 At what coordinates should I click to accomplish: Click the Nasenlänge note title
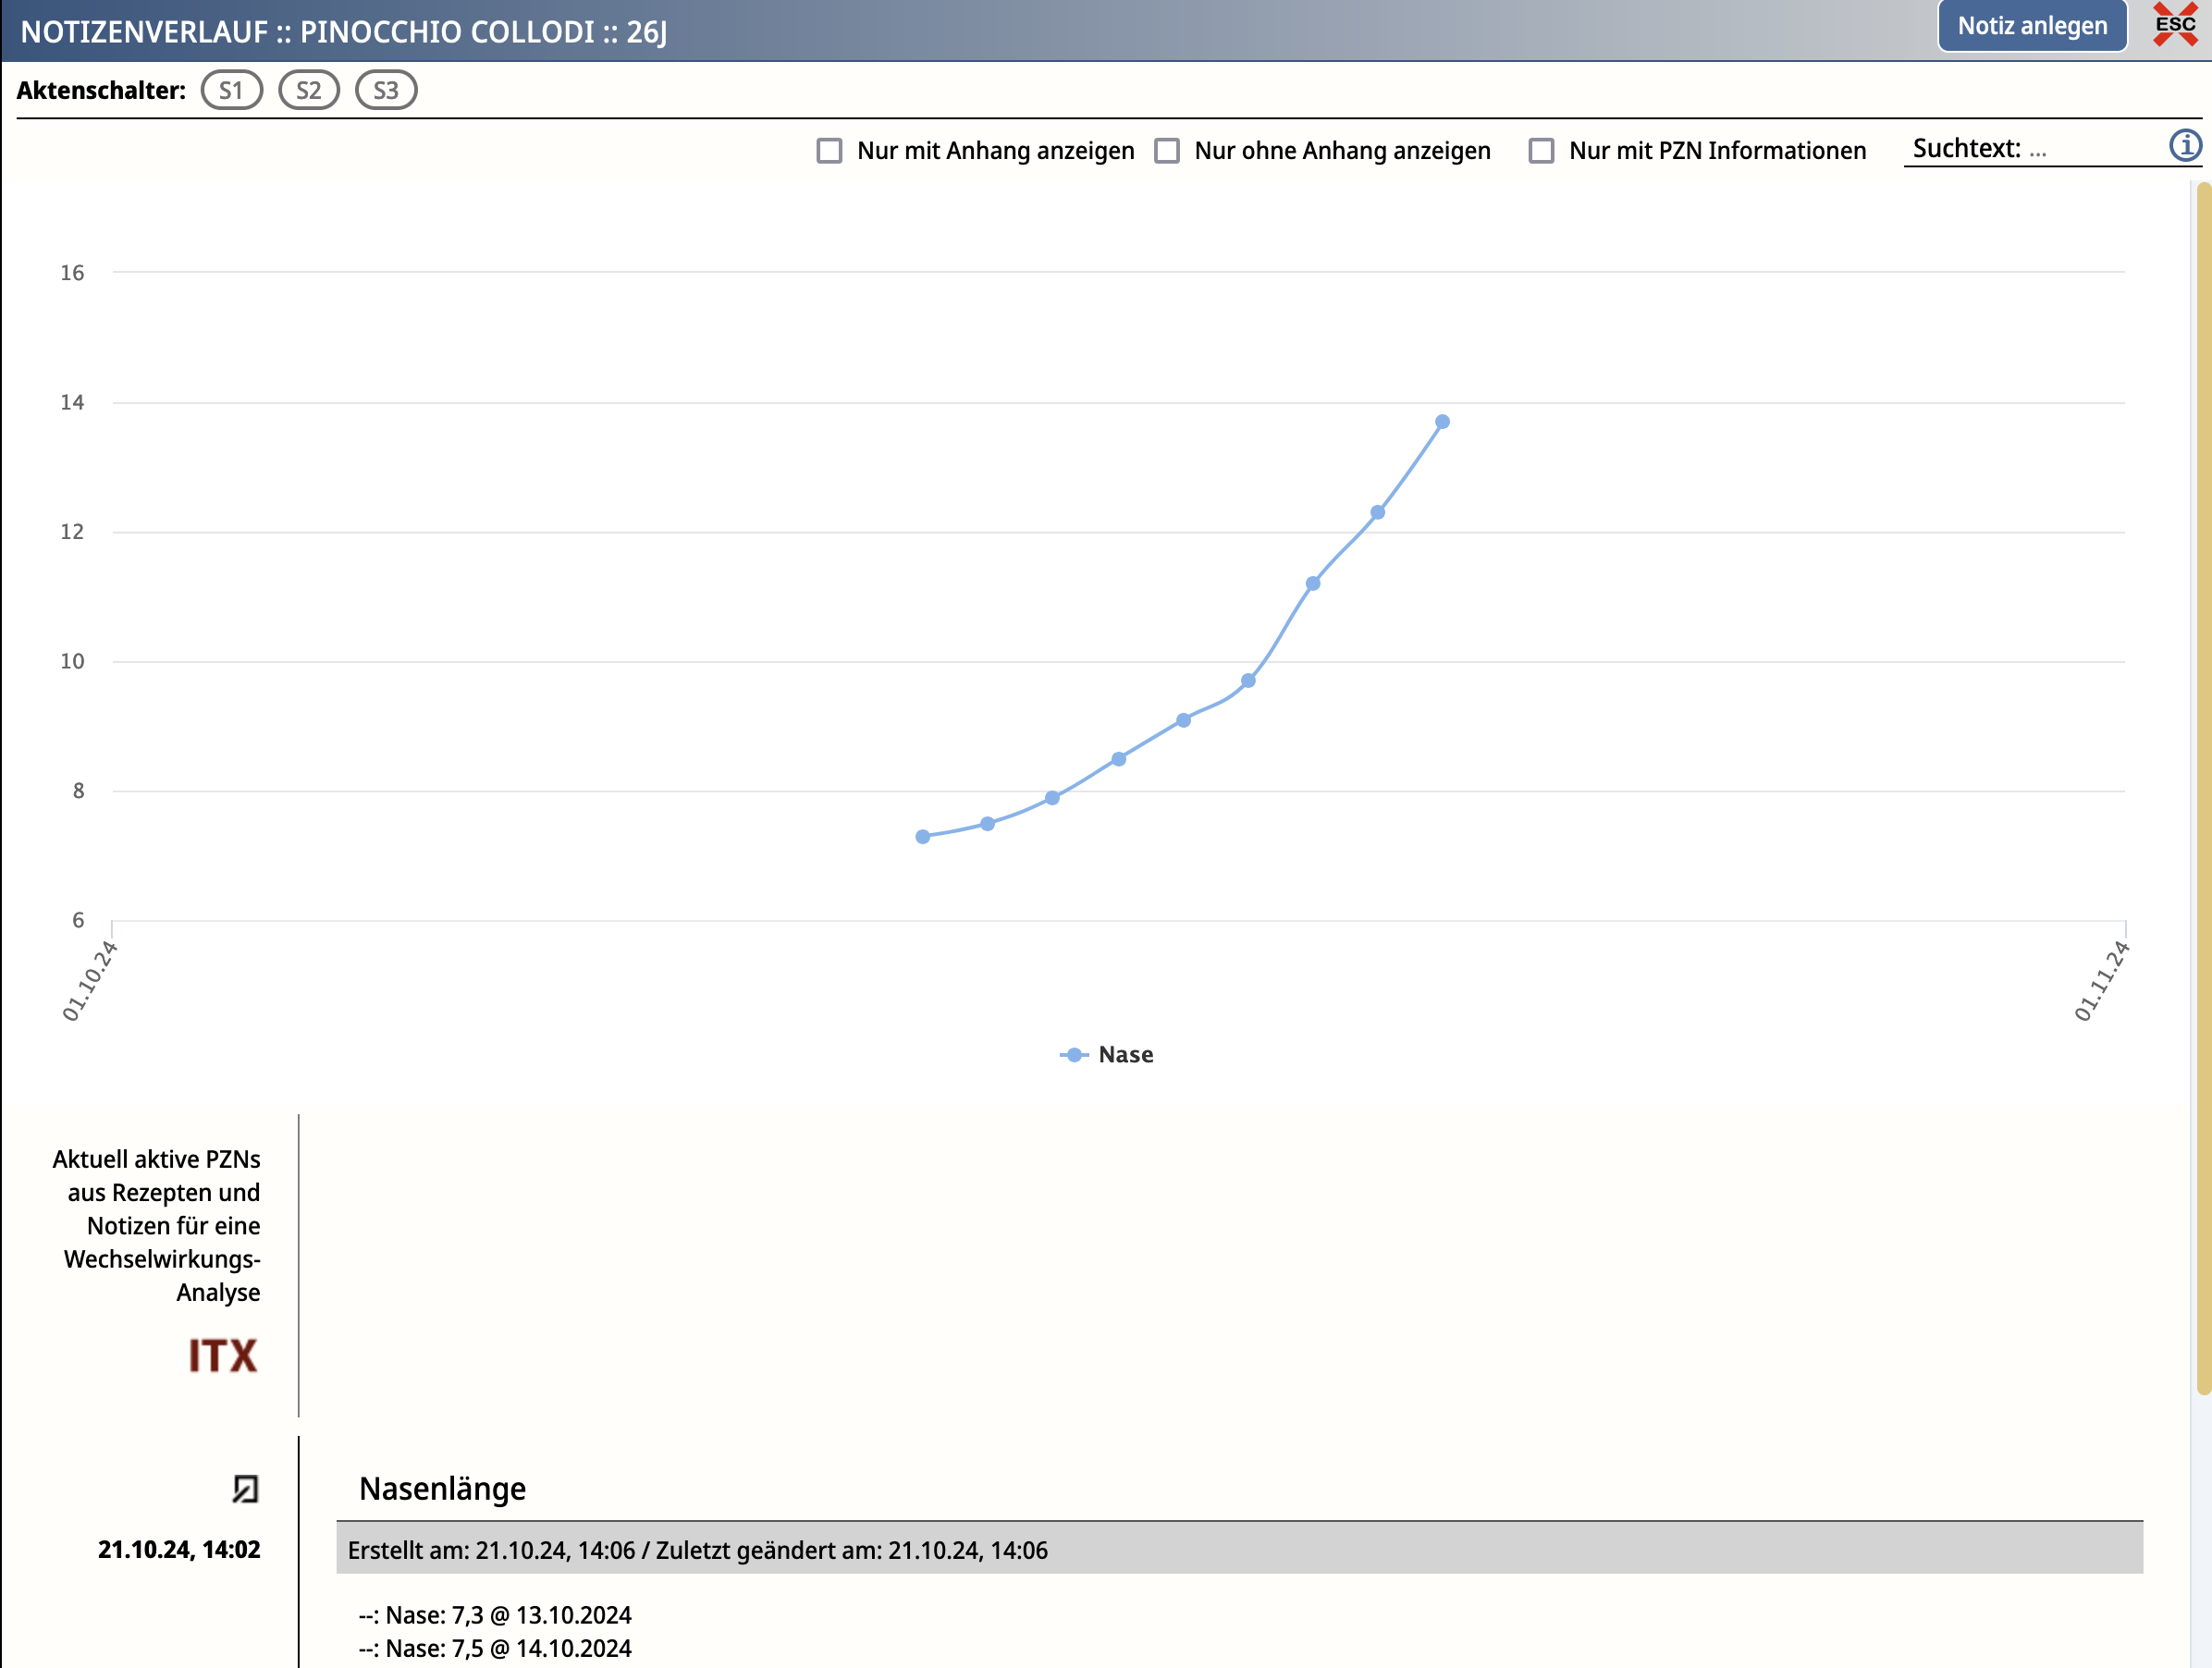click(x=442, y=1489)
